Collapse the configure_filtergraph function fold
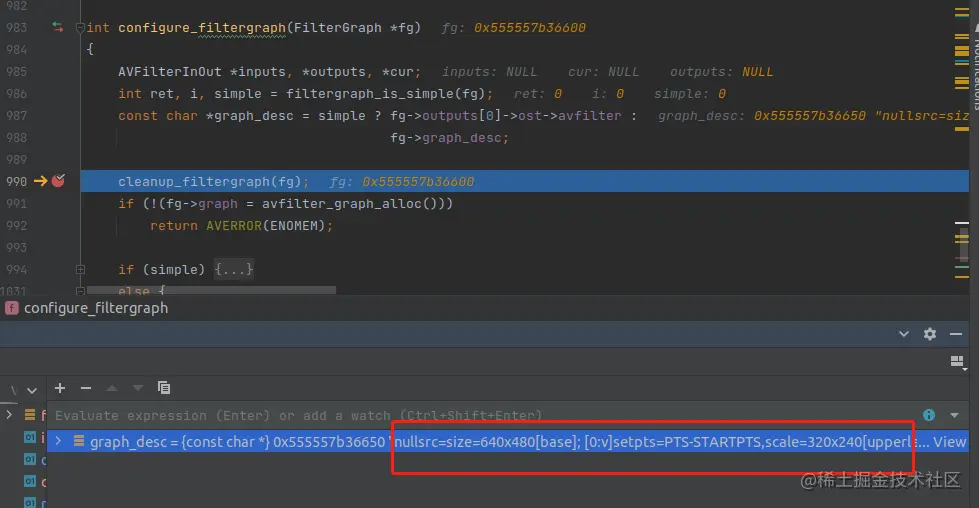The width and height of the screenshot is (979, 508). coord(80,27)
